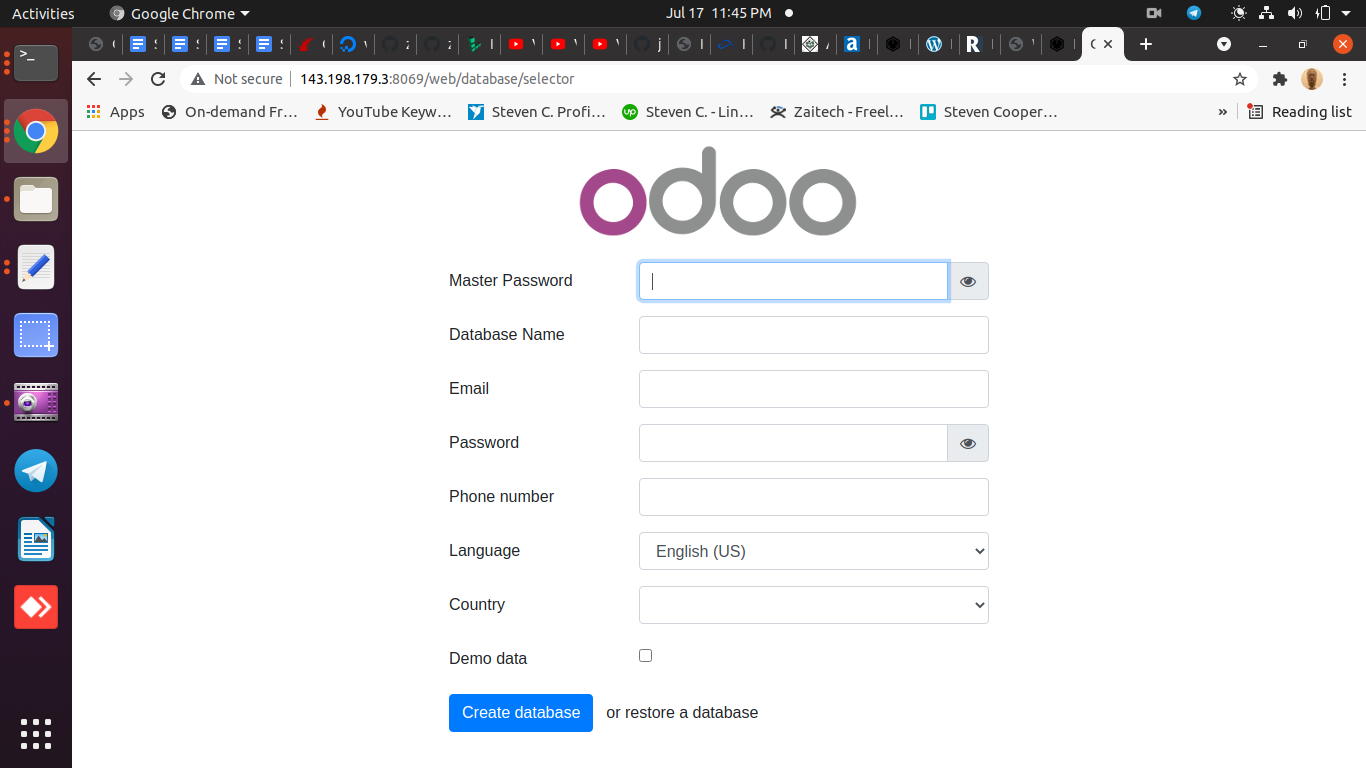Open a new tab with the plus button
The image size is (1366, 768).
point(1146,44)
